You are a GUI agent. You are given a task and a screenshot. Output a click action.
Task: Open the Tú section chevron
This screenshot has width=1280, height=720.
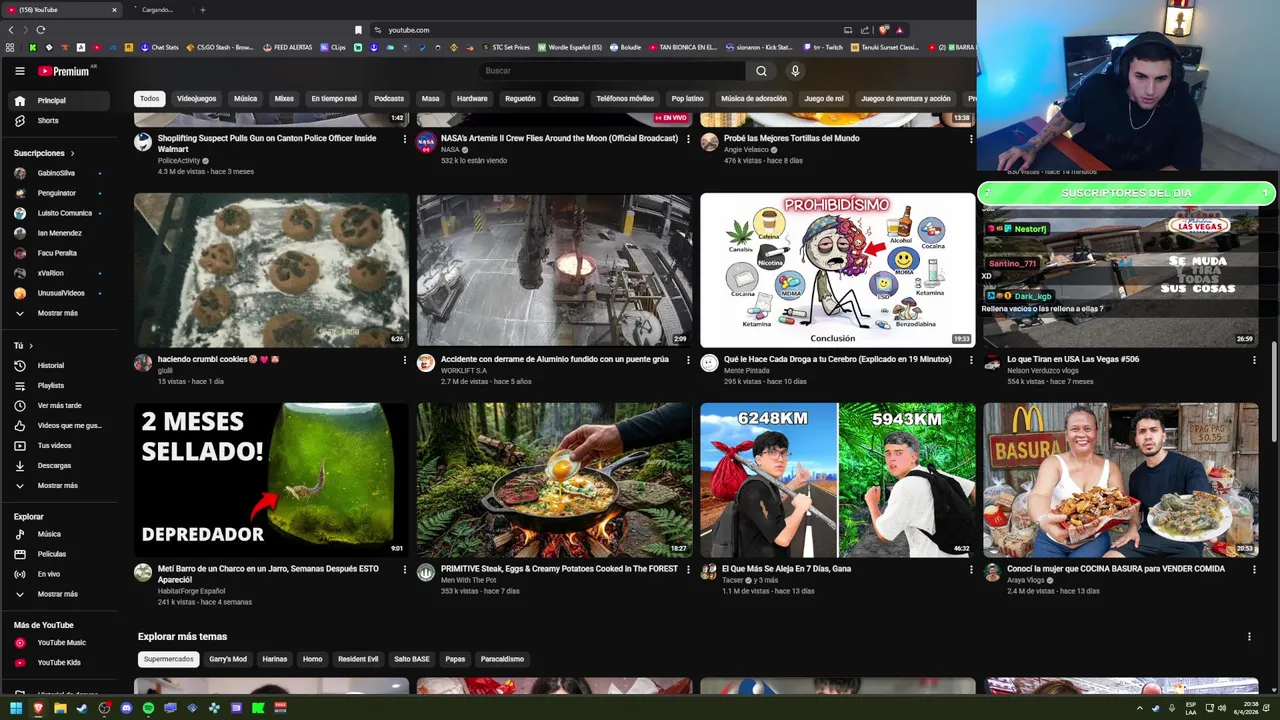pyautogui.click(x=31, y=346)
